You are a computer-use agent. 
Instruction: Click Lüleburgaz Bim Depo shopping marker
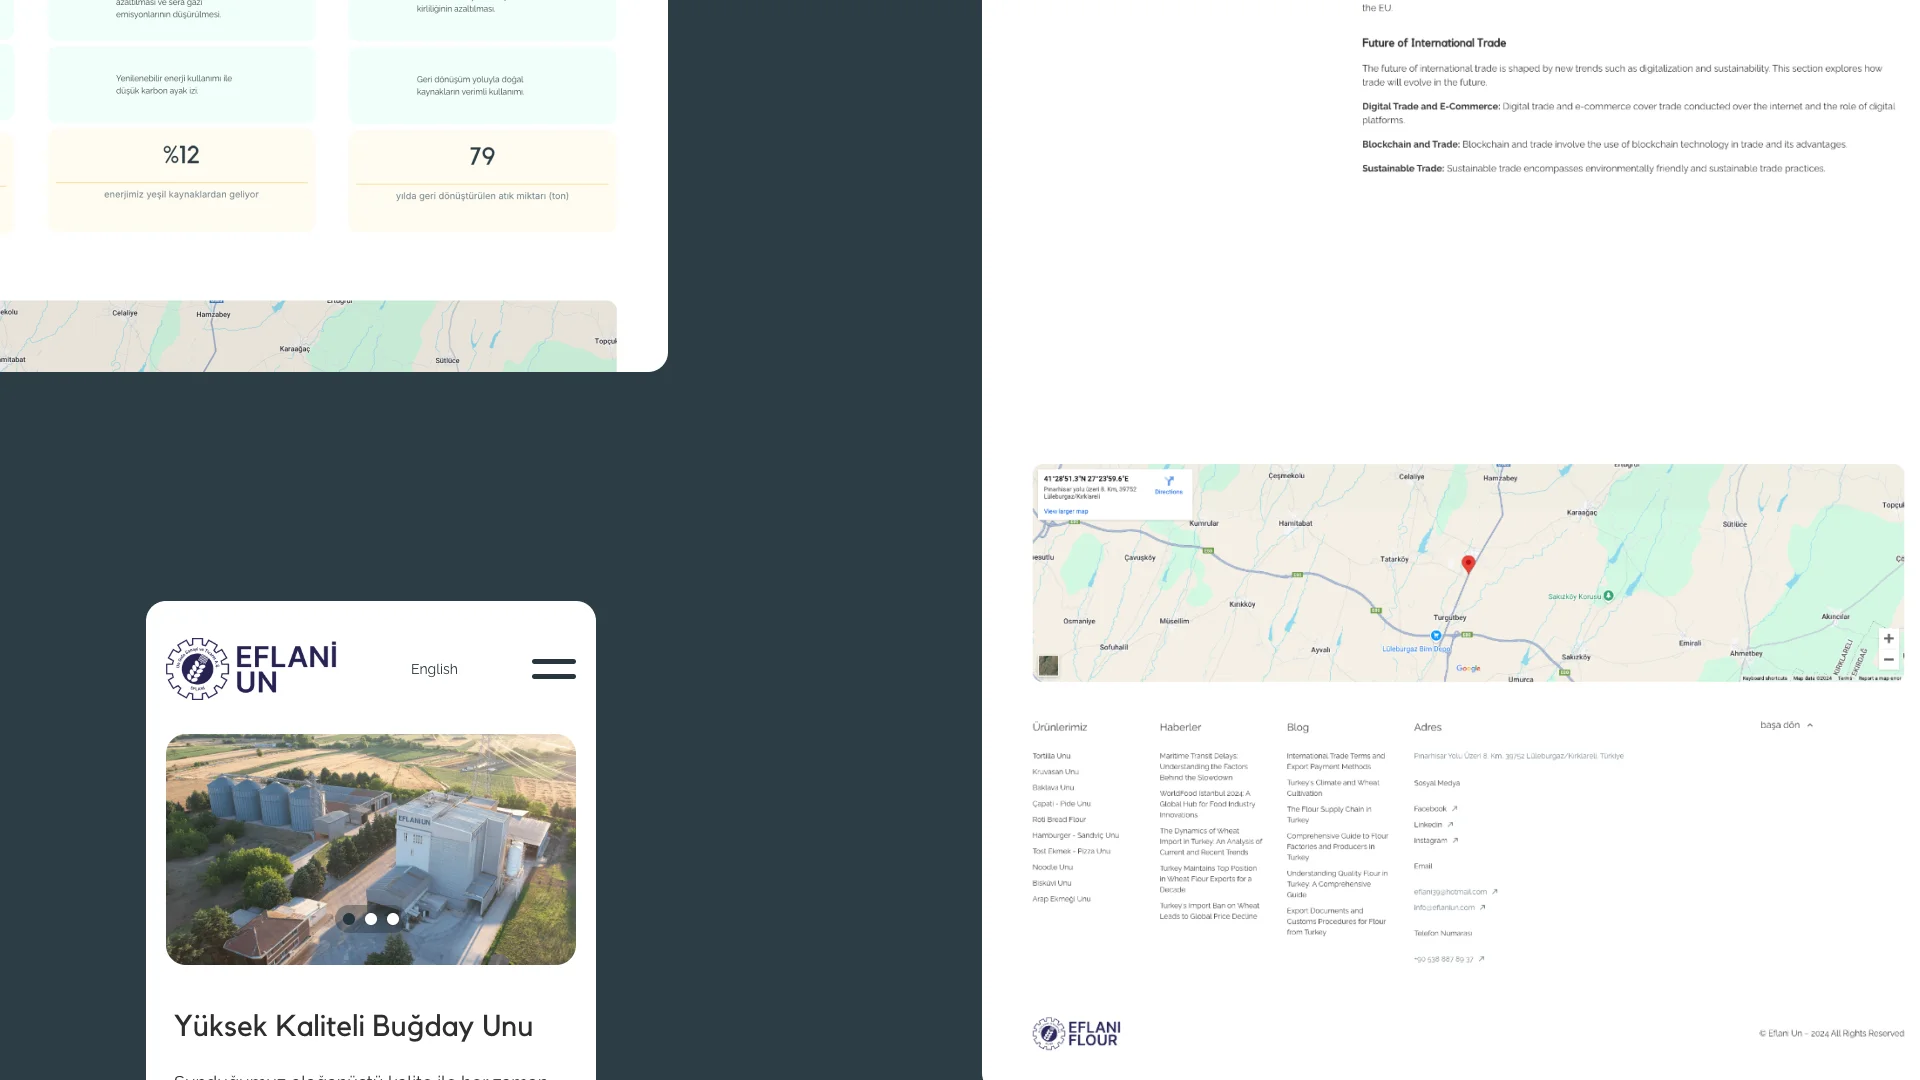pyautogui.click(x=1436, y=635)
